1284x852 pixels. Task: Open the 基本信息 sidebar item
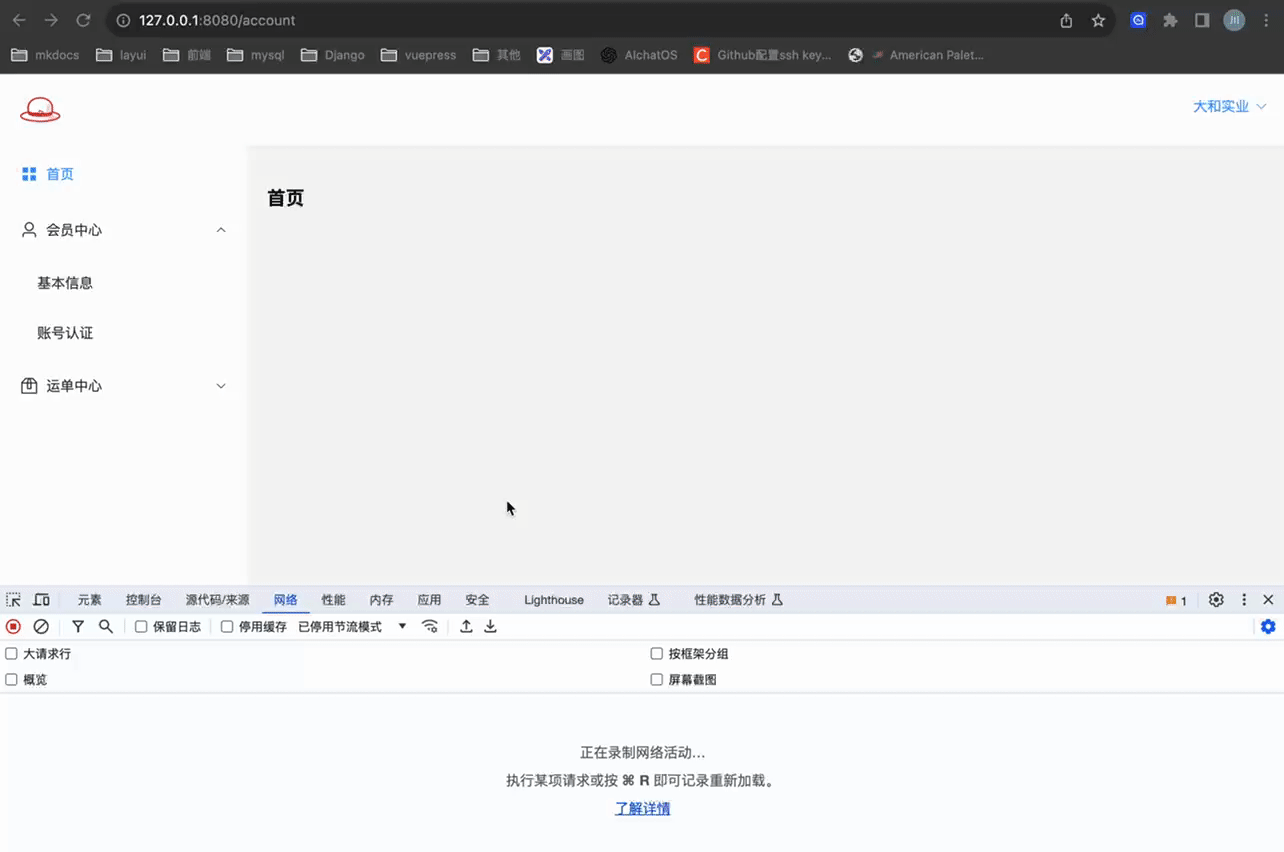click(x=65, y=283)
